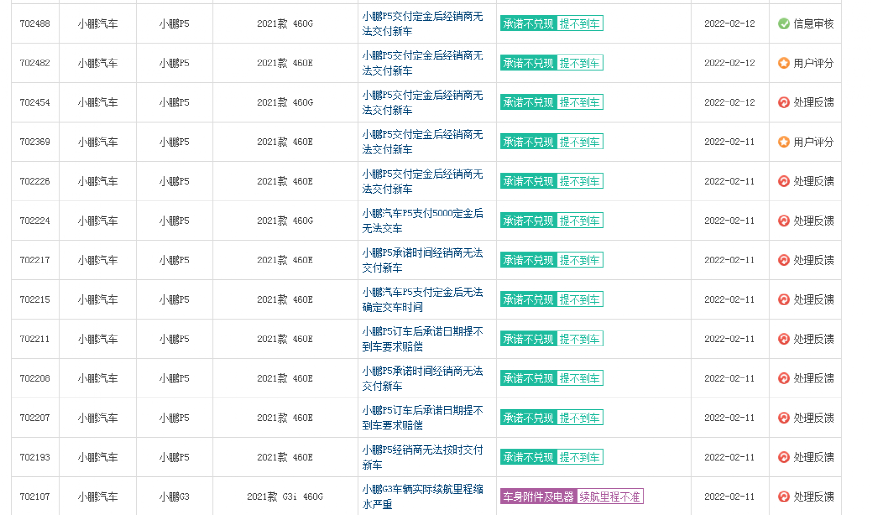Click red feedback status icon in row 702211
This screenshot has height=515, width=872.
pyautogui.click(x=784, y=339)
